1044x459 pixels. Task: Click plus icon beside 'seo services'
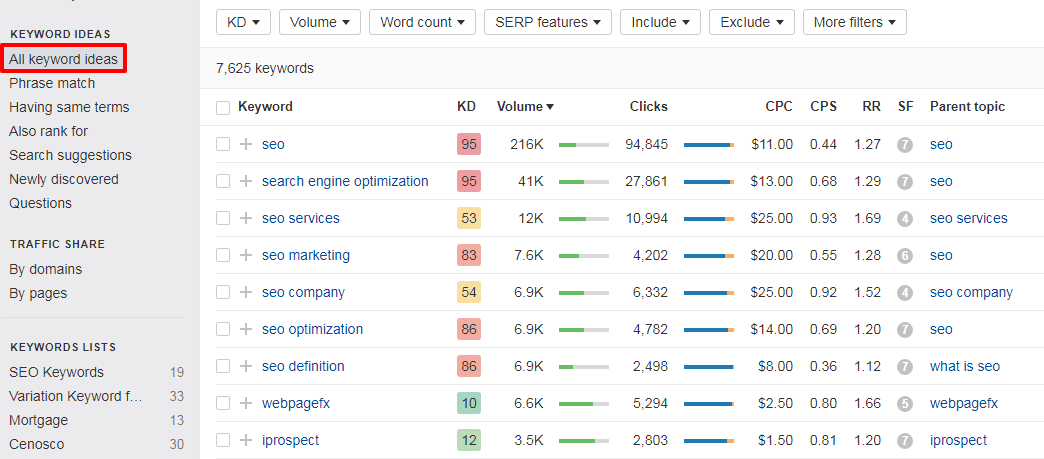coord(246,218)
